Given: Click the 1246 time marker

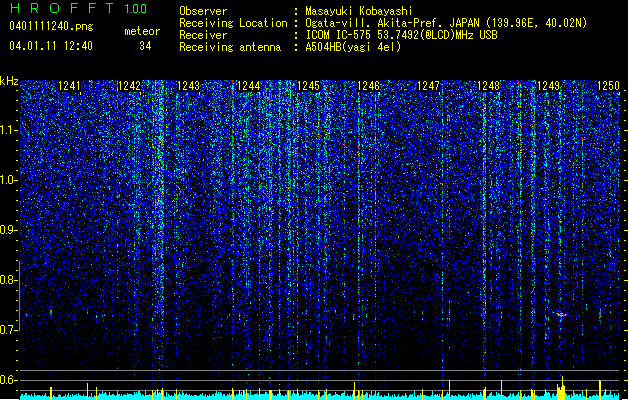Looking at the screenshot, I should [x=368, y=86].
